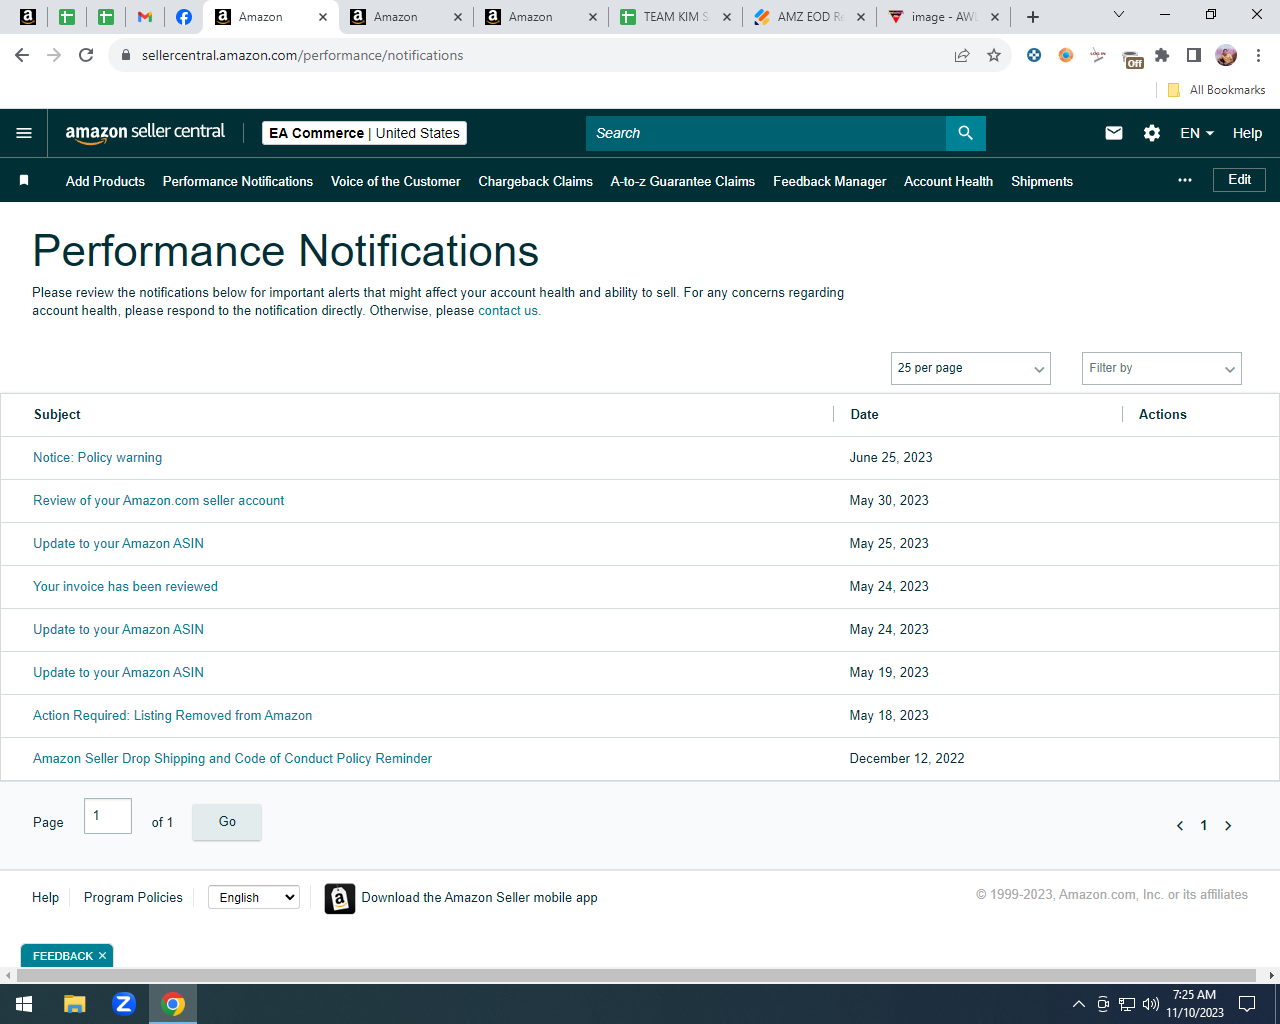
Task: Show hidden system tray icons chevron
Action: (x=1078, y=1004)
